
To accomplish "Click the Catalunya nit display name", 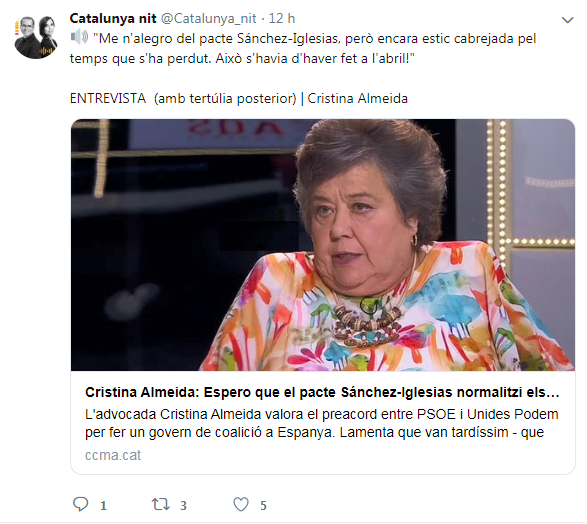I will coord(113,18).
